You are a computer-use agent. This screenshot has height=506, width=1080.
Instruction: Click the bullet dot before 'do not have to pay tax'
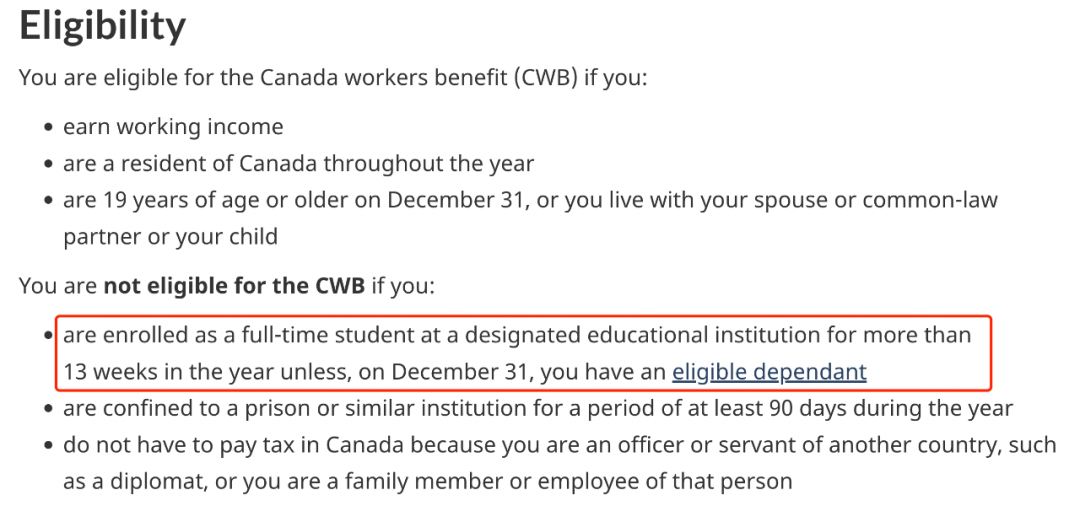click(48, 445)
